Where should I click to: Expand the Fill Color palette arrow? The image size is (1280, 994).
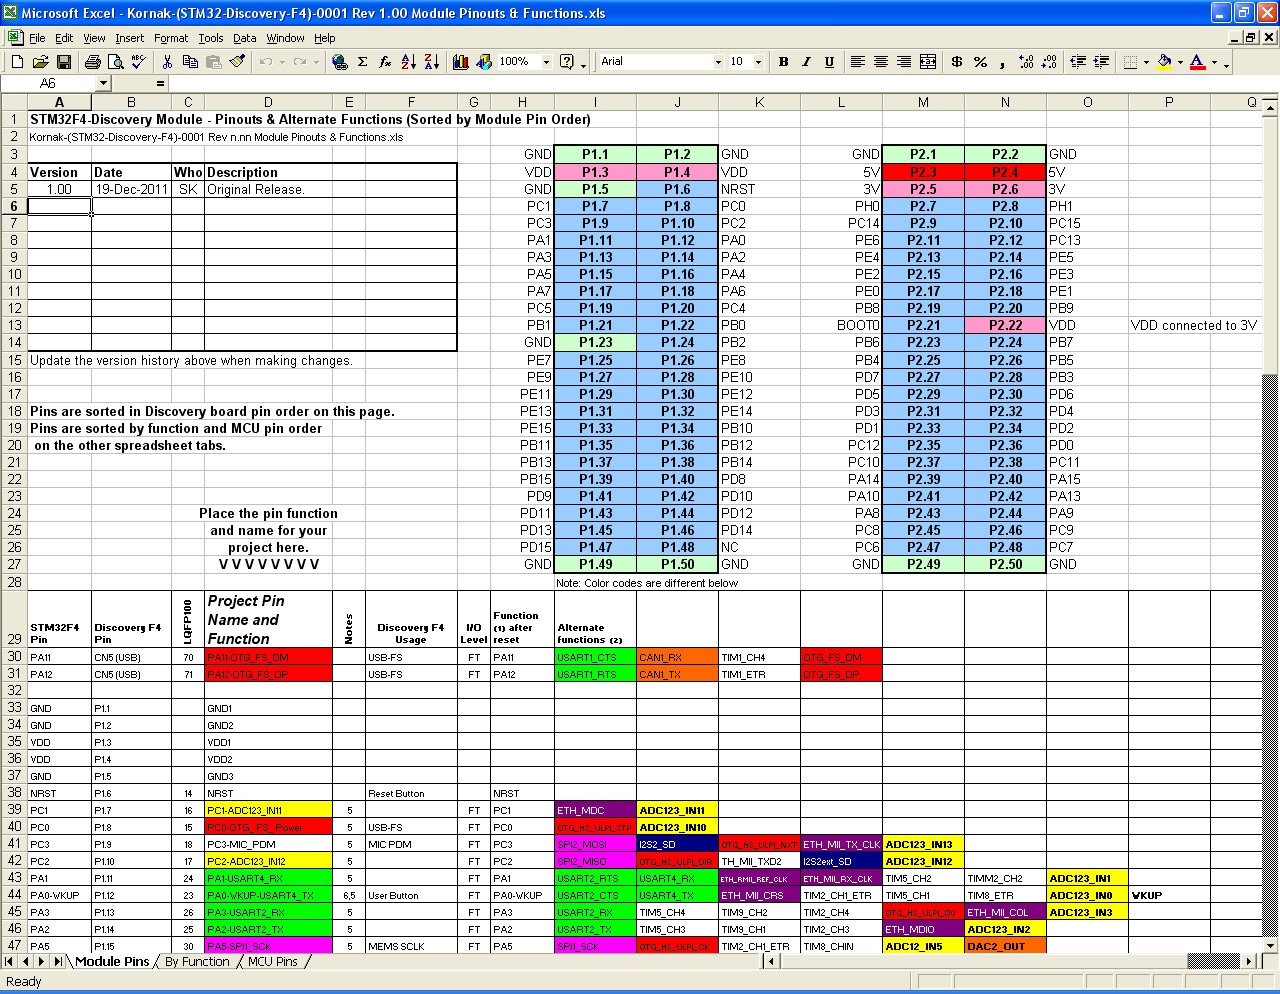pyautogui.click(x=1180, y=62)
